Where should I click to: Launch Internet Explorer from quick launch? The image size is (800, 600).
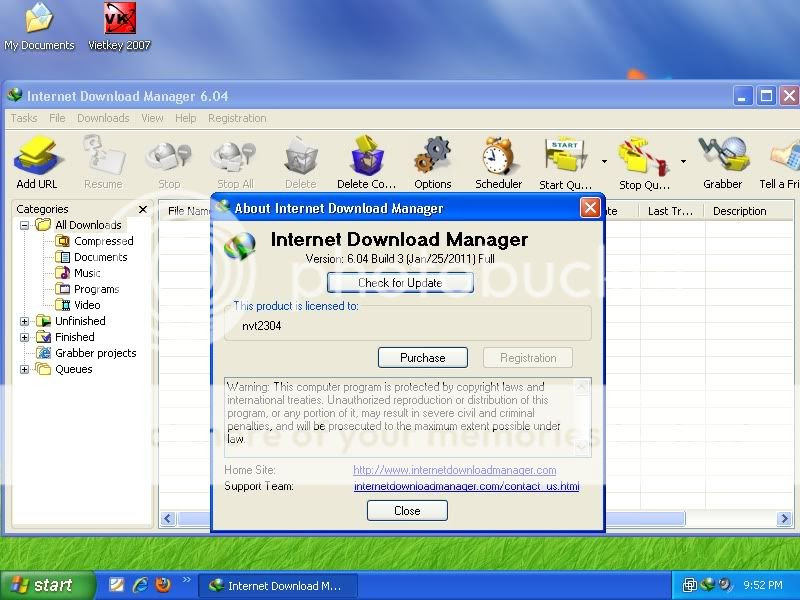(x=140, y=585)
